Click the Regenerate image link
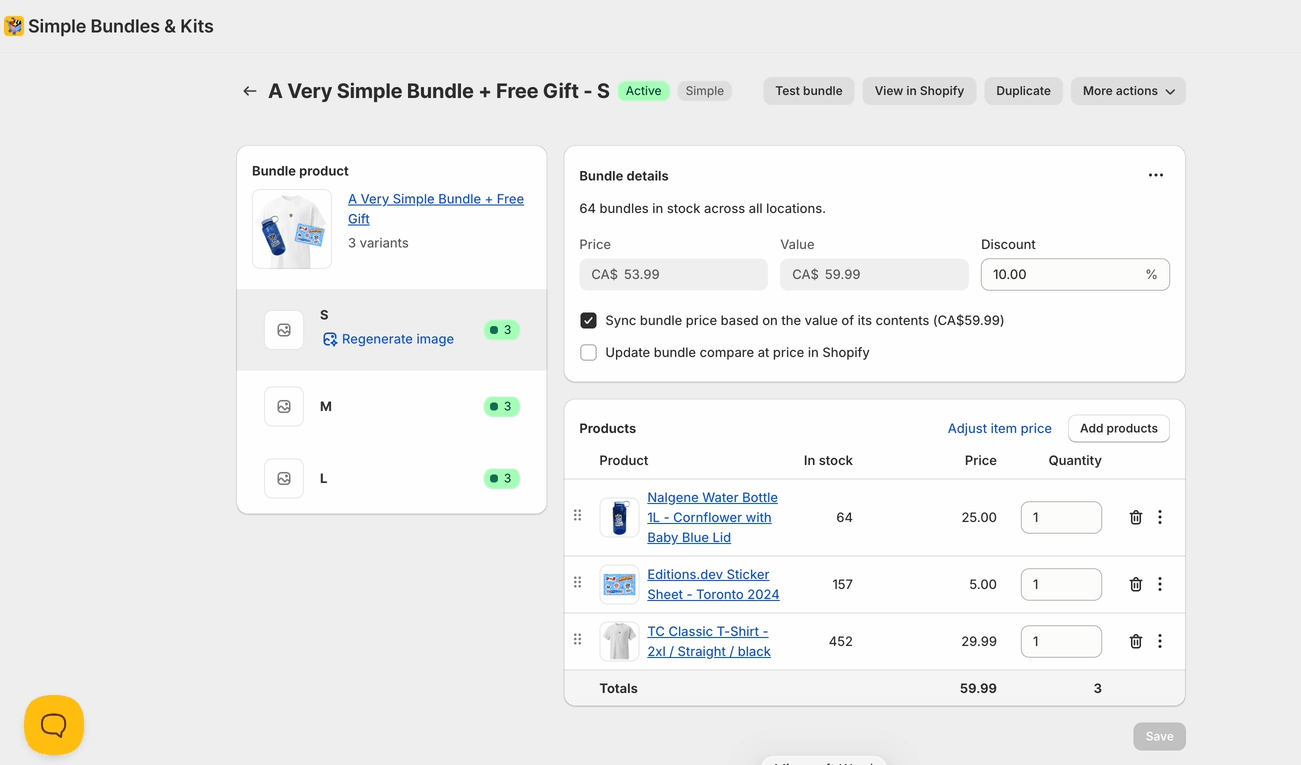The width and height of the screenshot is (1301, 765). (x=398, y=339)
